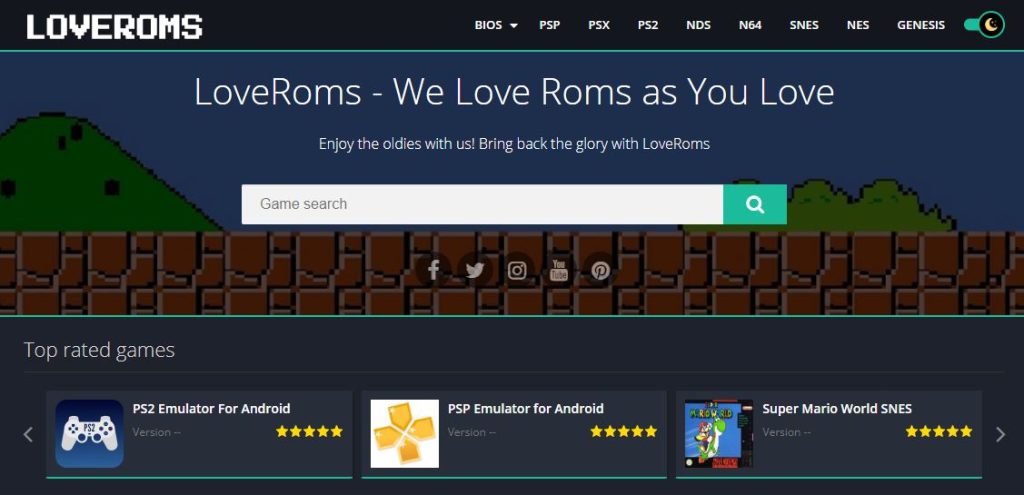Click the magnifying glass search button
The image size is (1024, 495).
[x=755, y=204]
